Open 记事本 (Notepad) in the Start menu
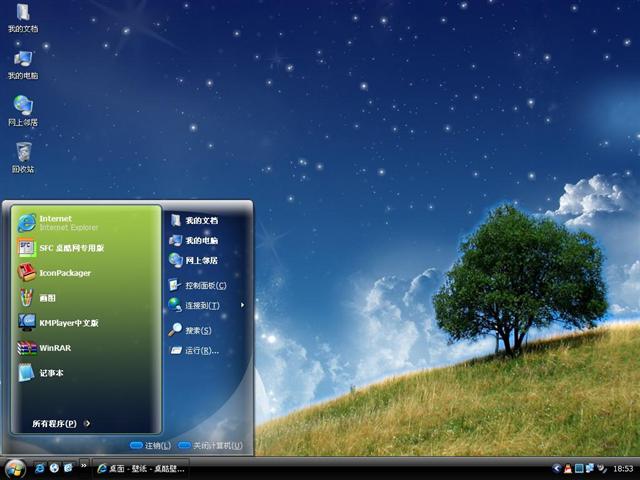Viewport: 640px width, 480px height. [51, 373]
